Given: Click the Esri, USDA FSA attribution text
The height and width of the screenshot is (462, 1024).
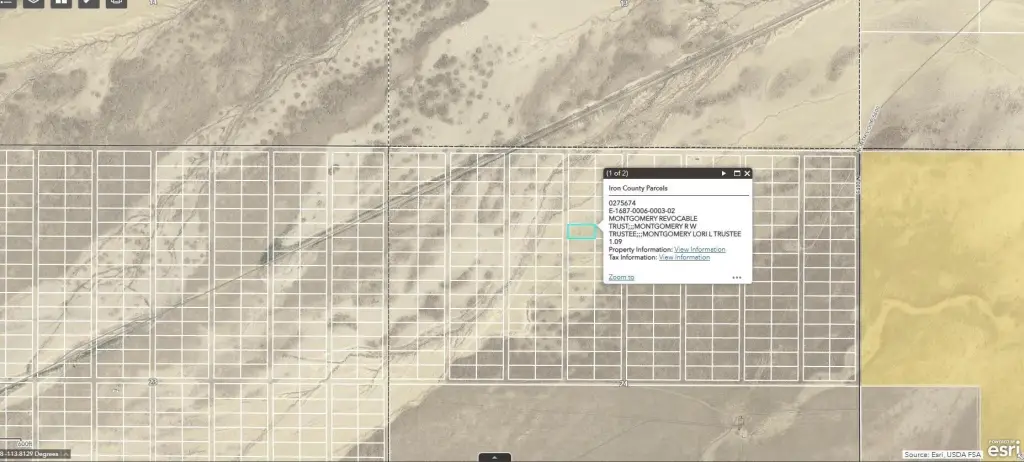Looking at the screenshot, I should pyautogui.click(x=941, y=455).
